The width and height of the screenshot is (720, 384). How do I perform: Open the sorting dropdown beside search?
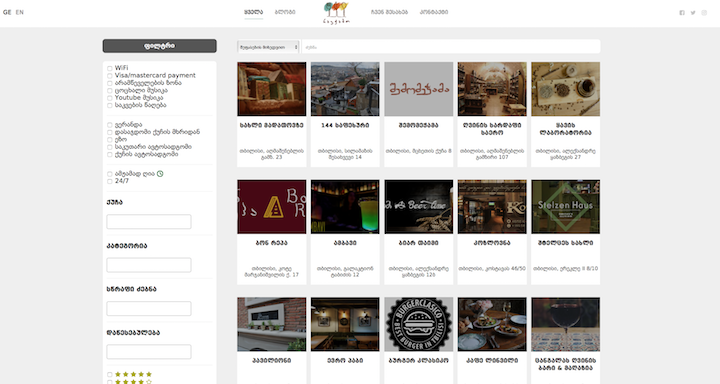pyautogui.click(x=268, y=47)
